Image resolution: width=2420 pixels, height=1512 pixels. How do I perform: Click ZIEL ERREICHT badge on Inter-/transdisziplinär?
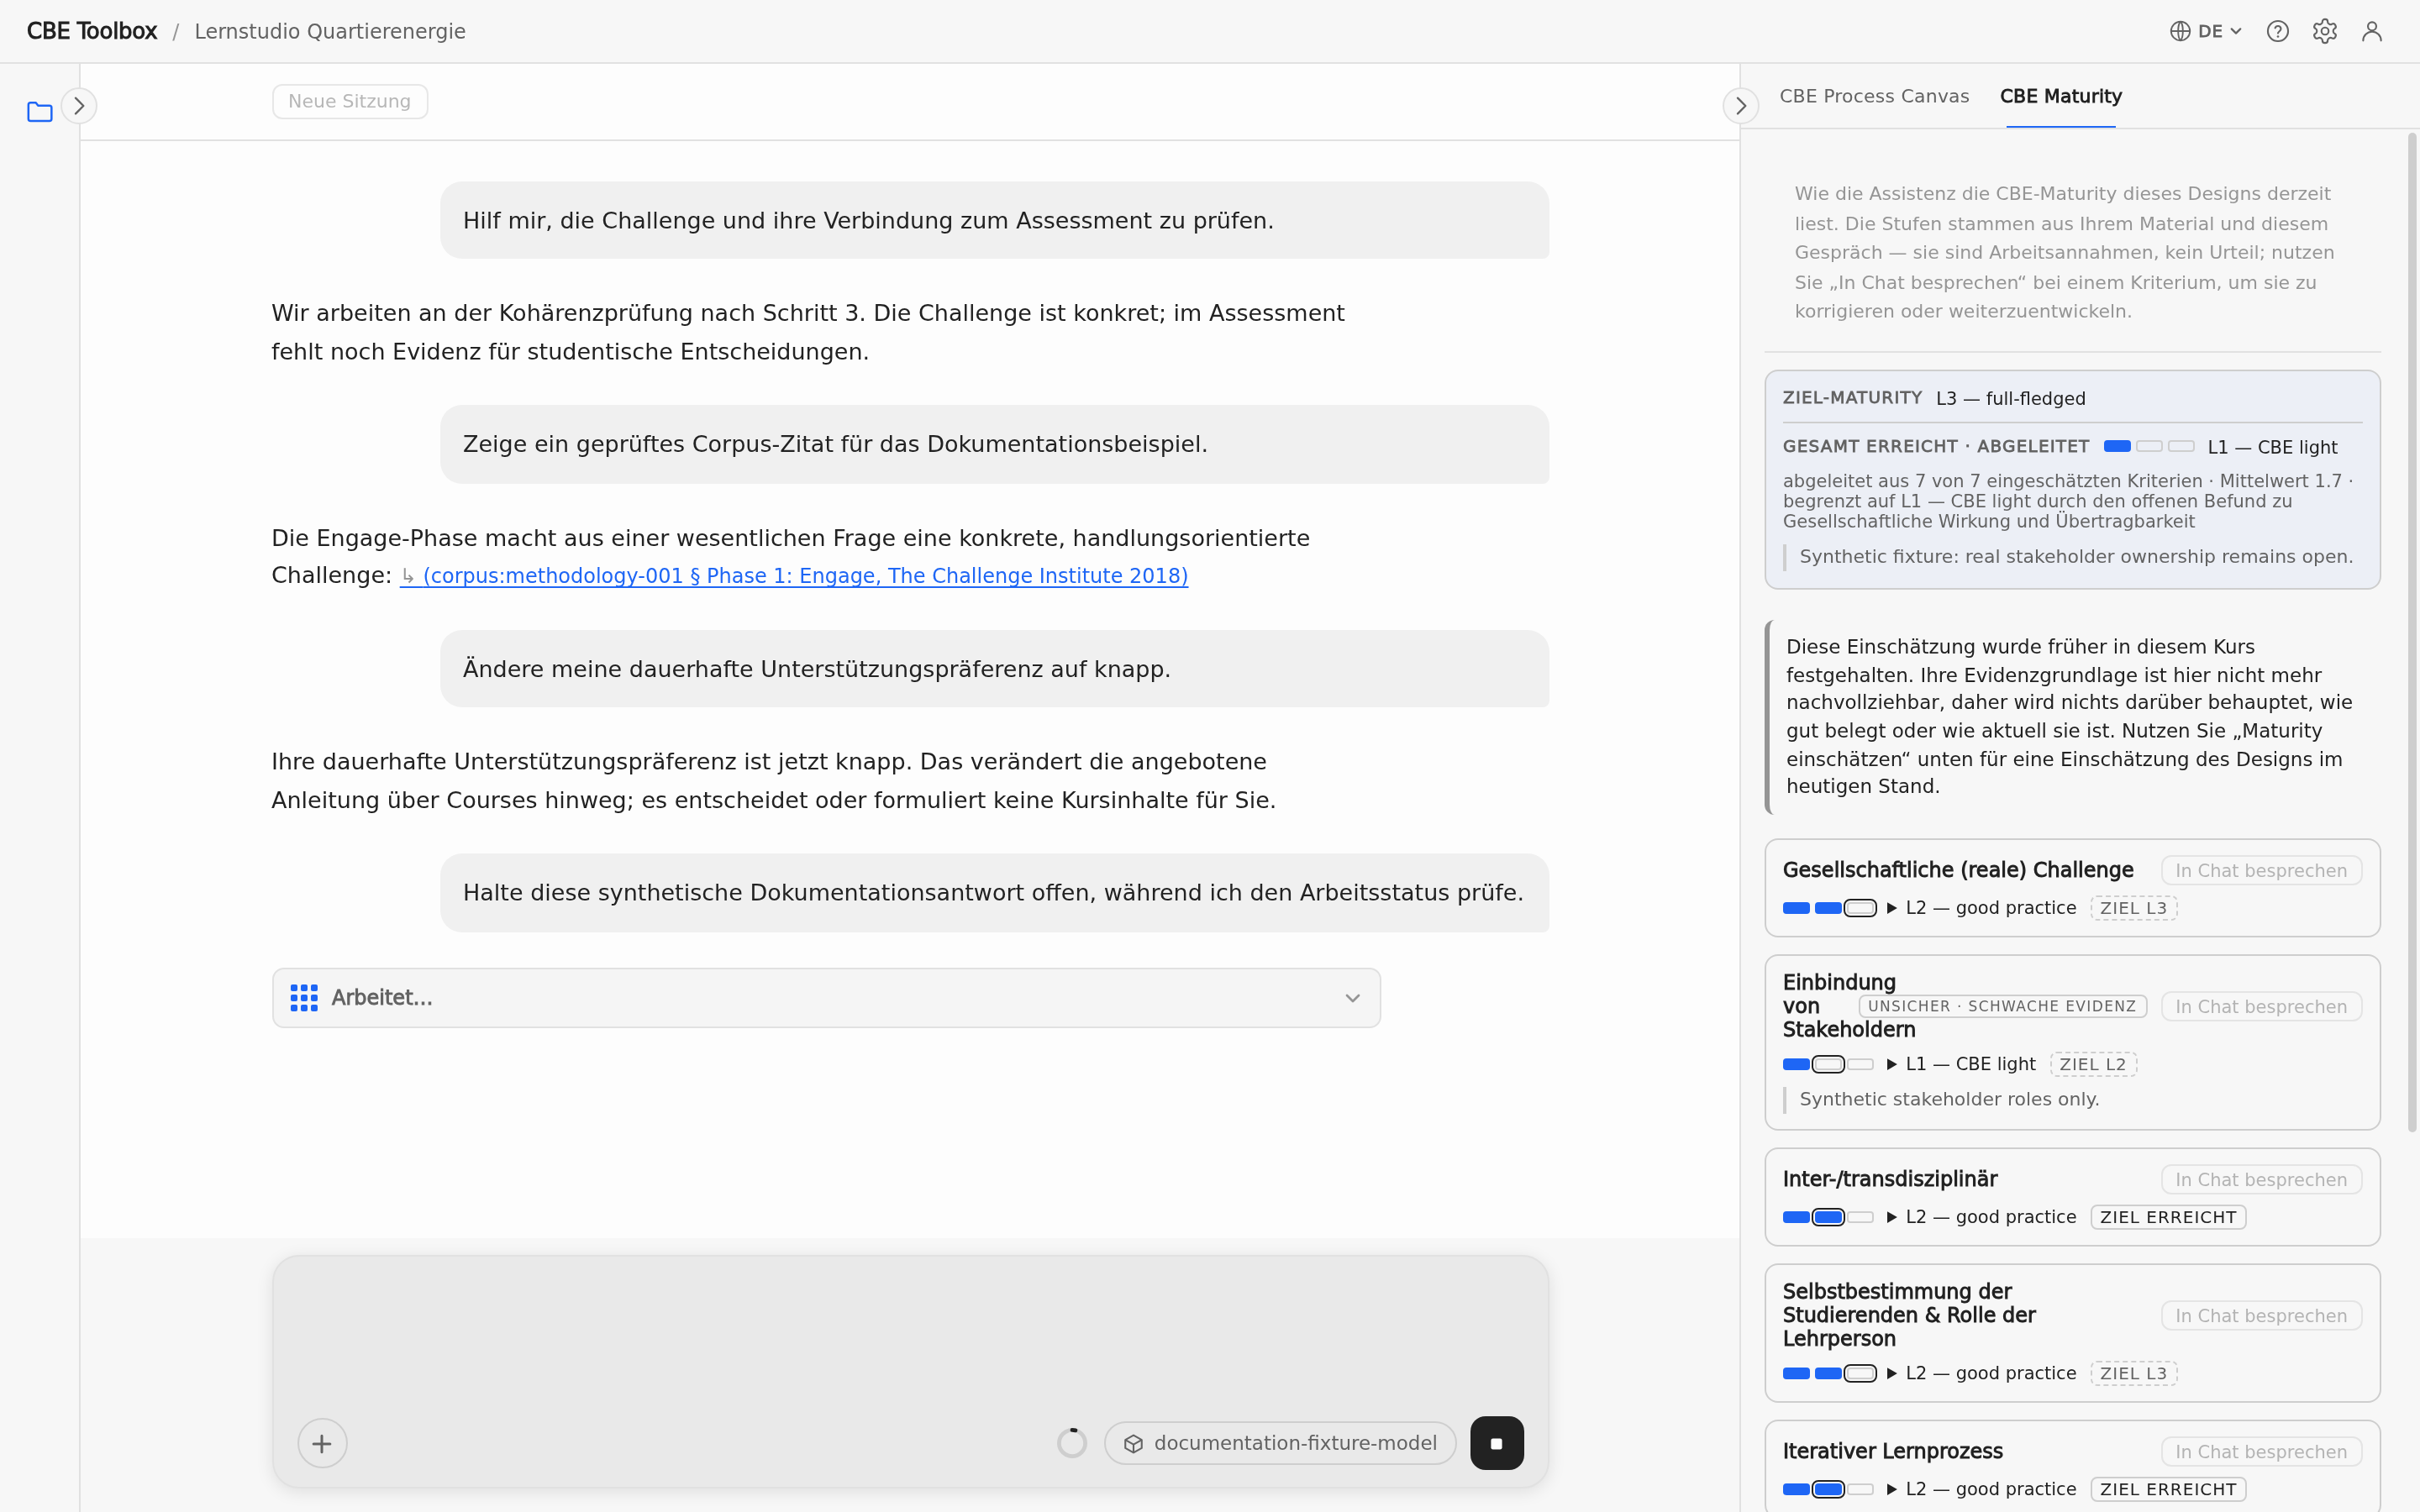pos(2168,1217)
